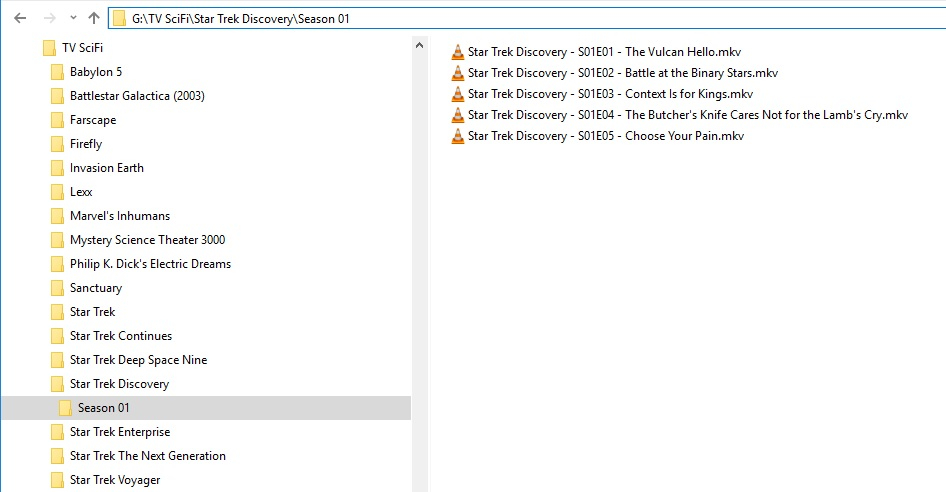
Task: Select file name 'S01E05 - Choose Your Pain.mkv'
Action: pyautogui.click(x=661, y=136)
